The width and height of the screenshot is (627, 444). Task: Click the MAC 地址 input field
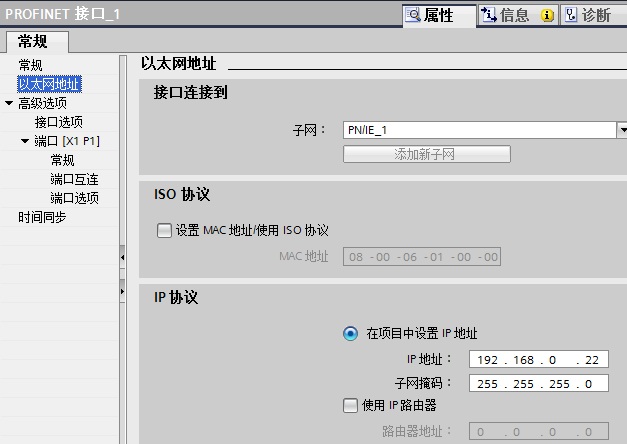coord(422,257)
